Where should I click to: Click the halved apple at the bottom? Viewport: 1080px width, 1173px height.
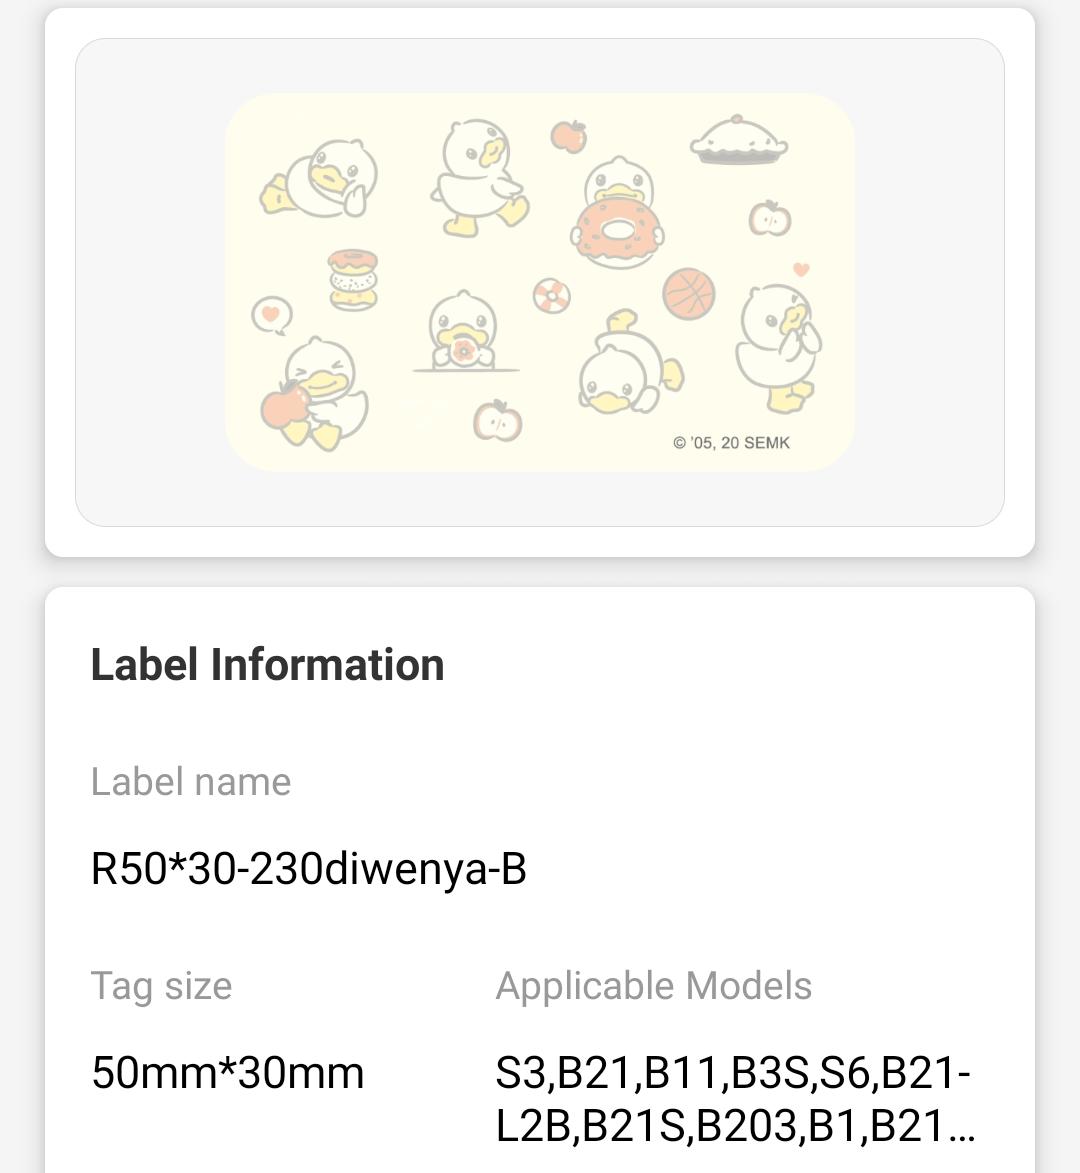point(498,420)
